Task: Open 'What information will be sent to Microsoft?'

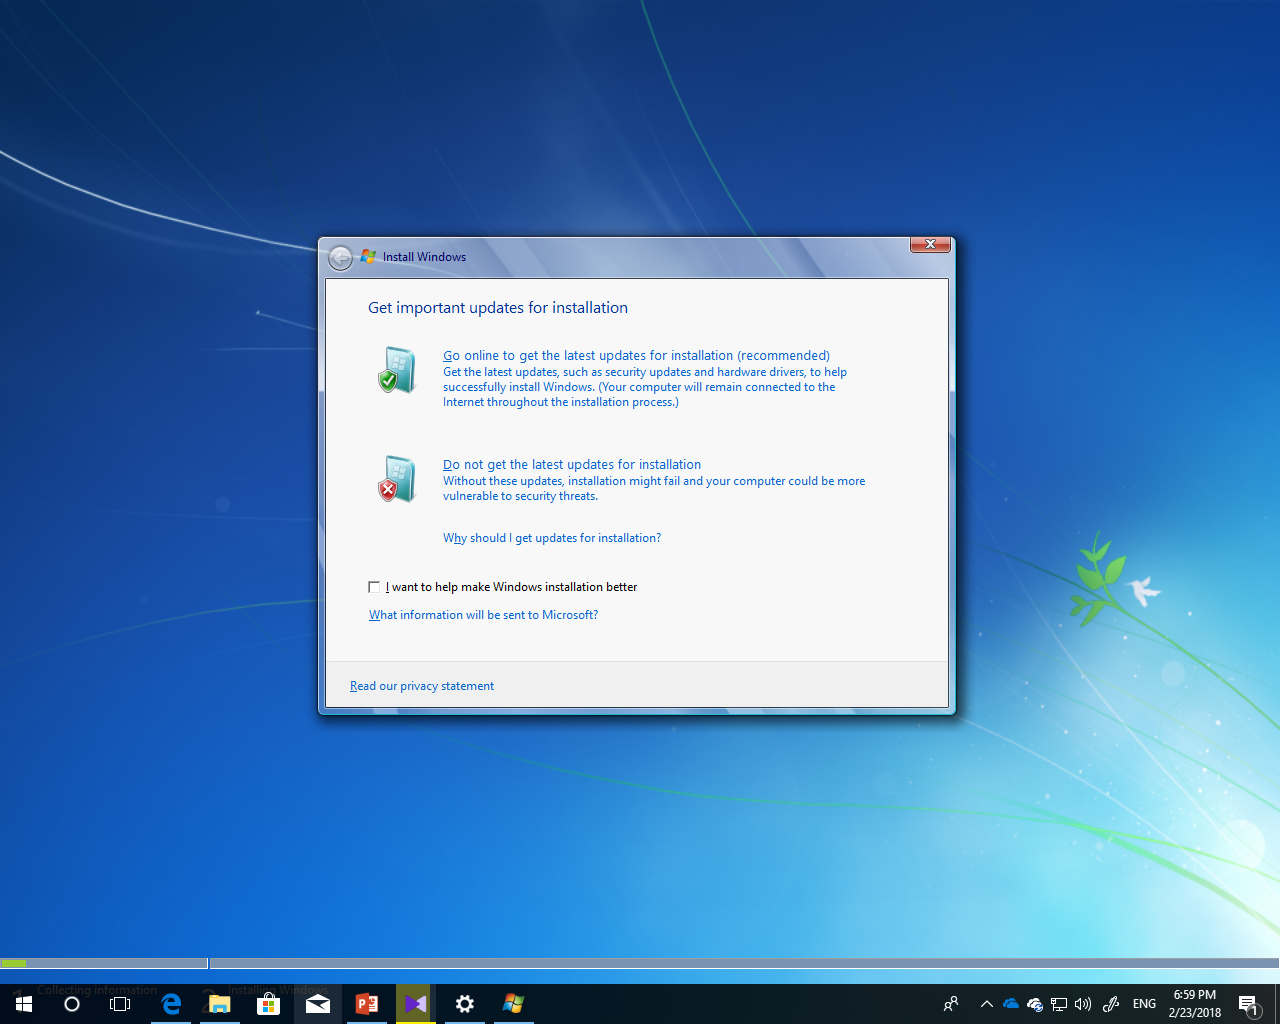Action: (x=483, y=615)
